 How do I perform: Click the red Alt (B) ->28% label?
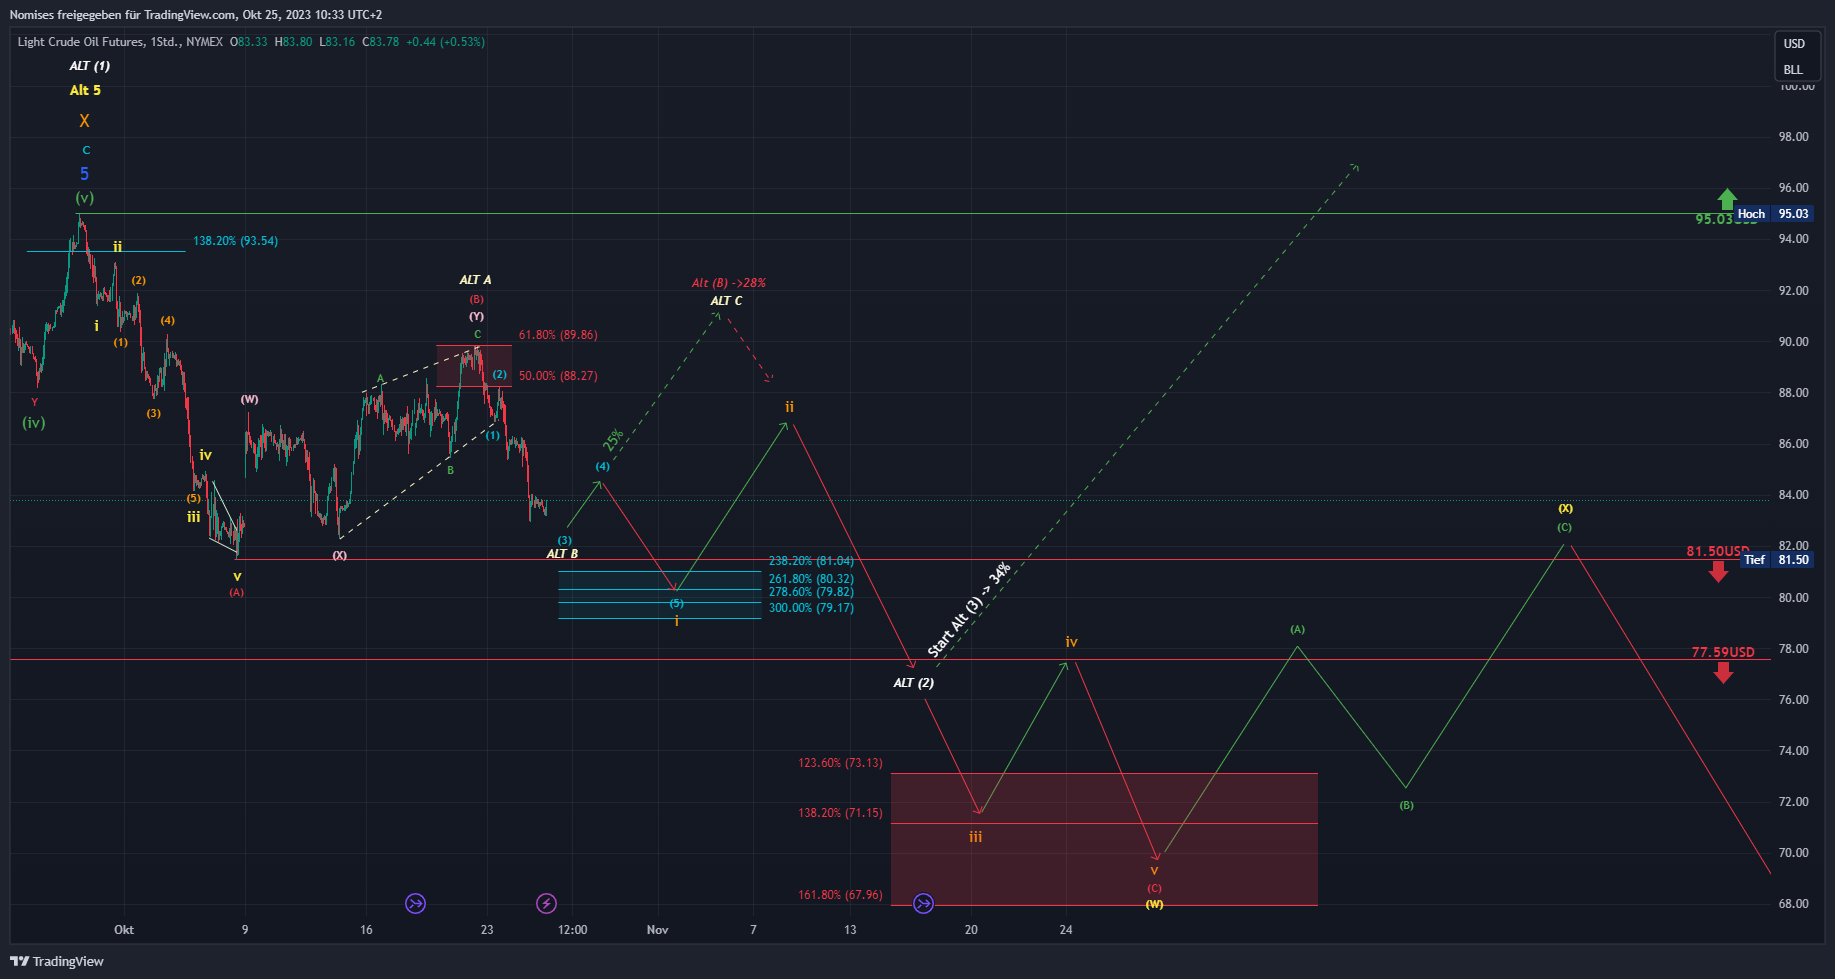(729, 283)
